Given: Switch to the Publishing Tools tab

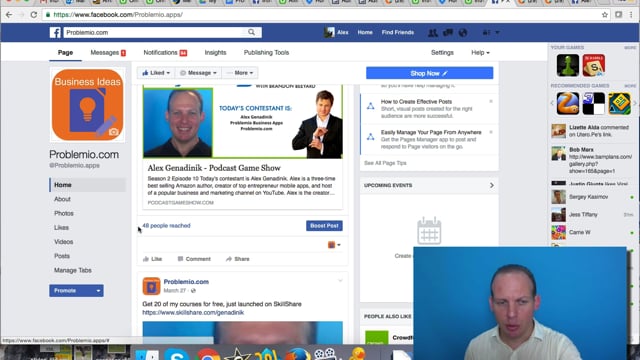Looking at the screenshot, I should click(x=267, y=53).
